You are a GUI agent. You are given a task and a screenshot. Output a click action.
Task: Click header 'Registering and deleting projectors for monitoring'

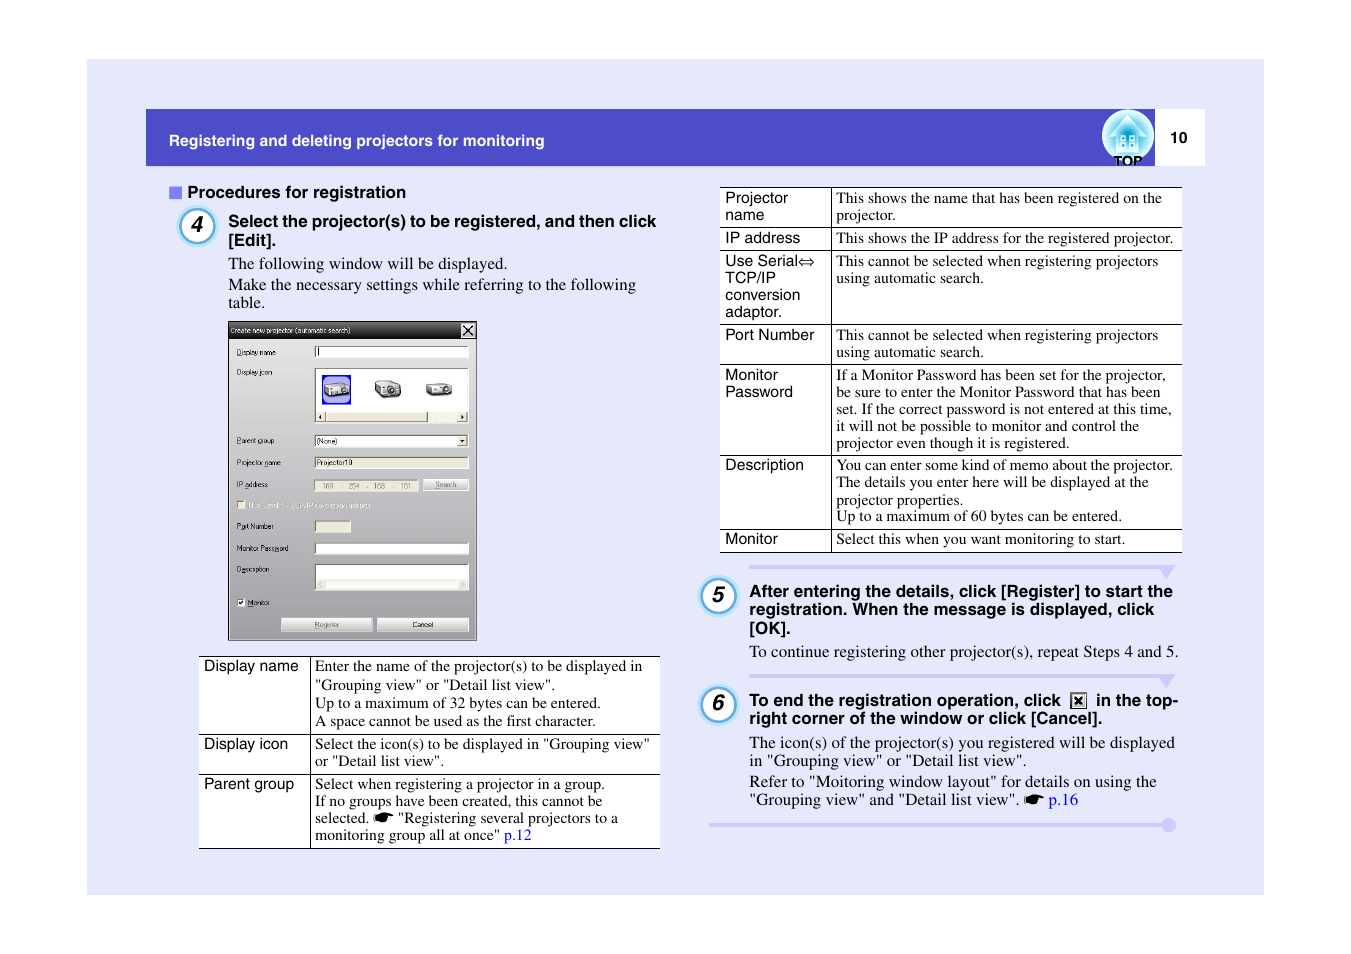point(357,141)
